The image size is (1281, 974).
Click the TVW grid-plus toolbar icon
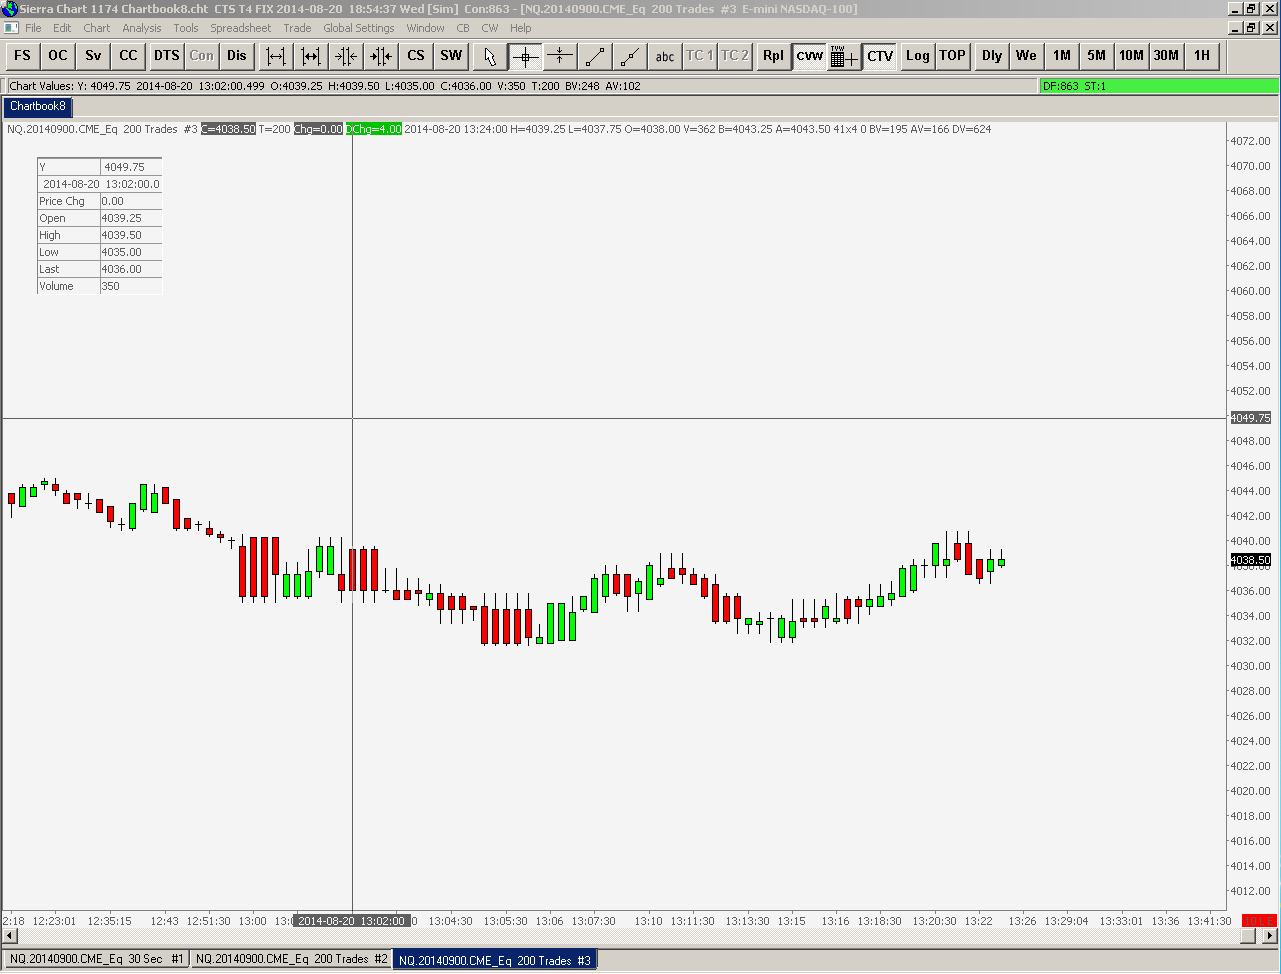(x=844, y=56)
